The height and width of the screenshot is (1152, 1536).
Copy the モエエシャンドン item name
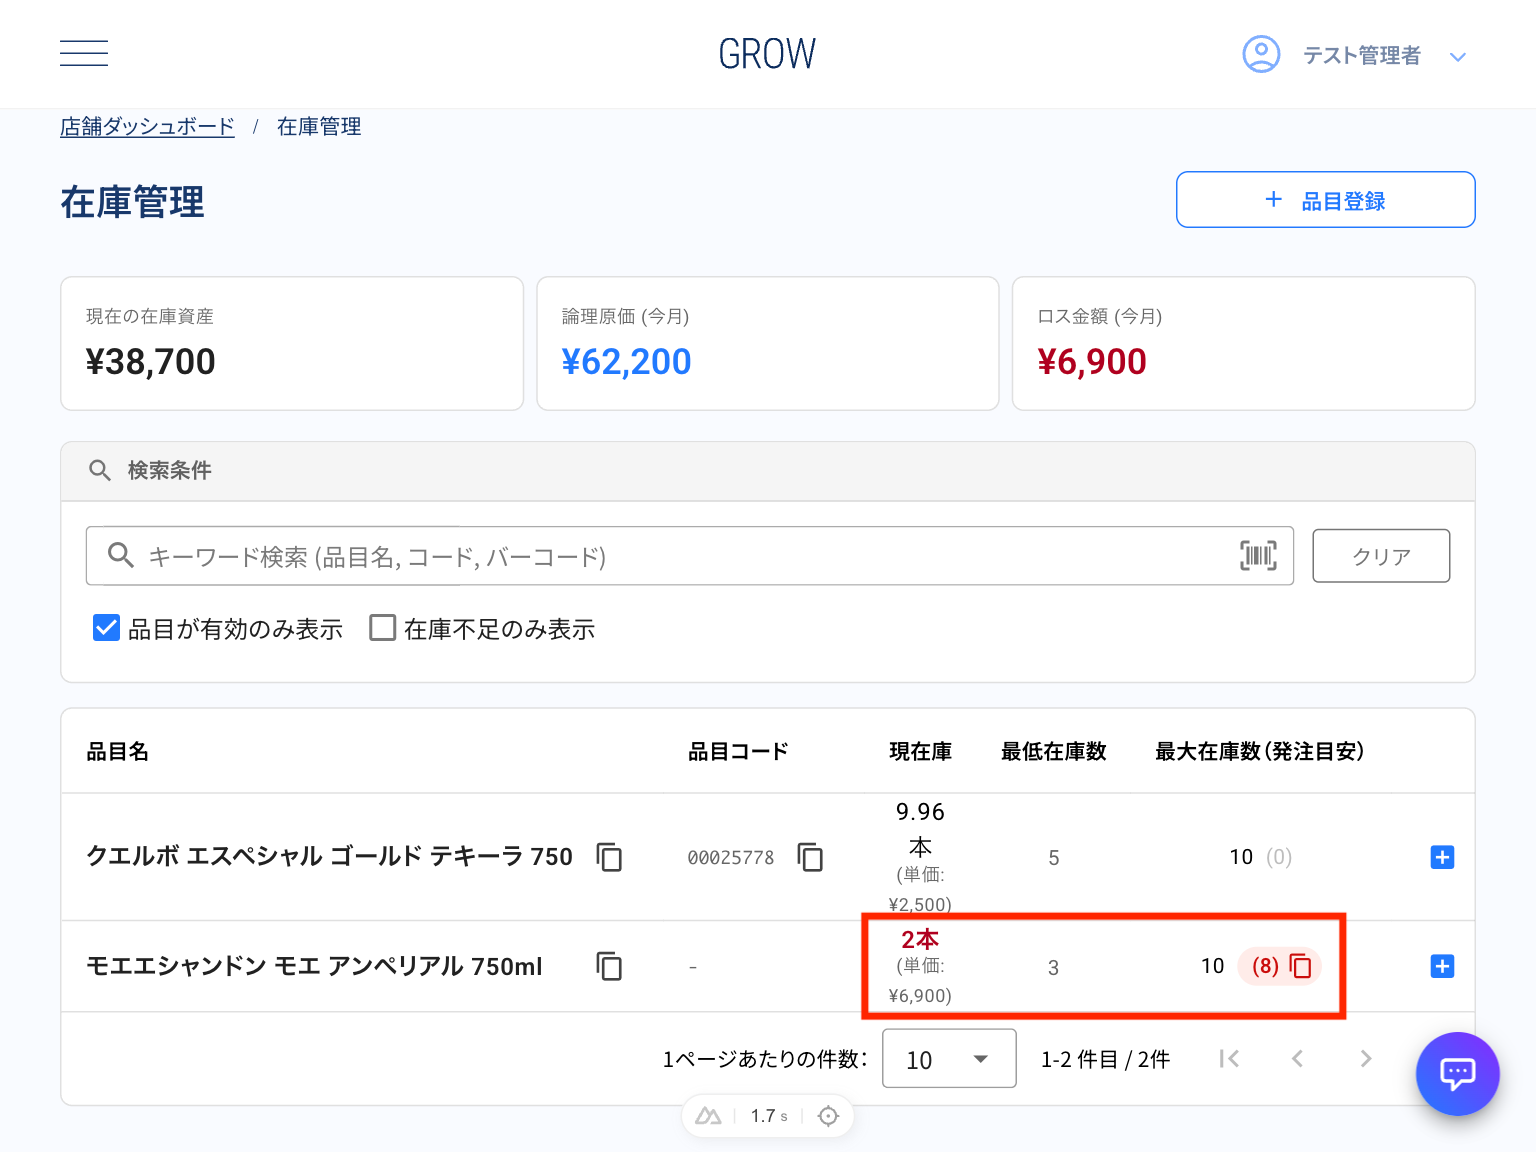(609, 966)
